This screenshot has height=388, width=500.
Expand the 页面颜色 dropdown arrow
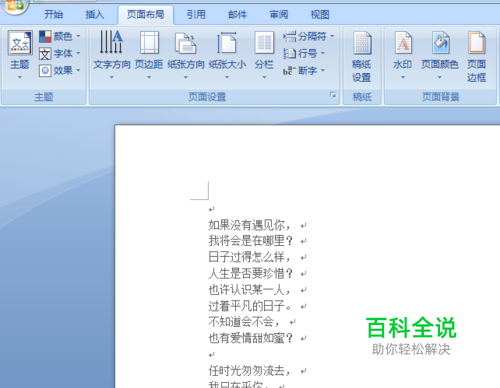click(x=440, y=77)
